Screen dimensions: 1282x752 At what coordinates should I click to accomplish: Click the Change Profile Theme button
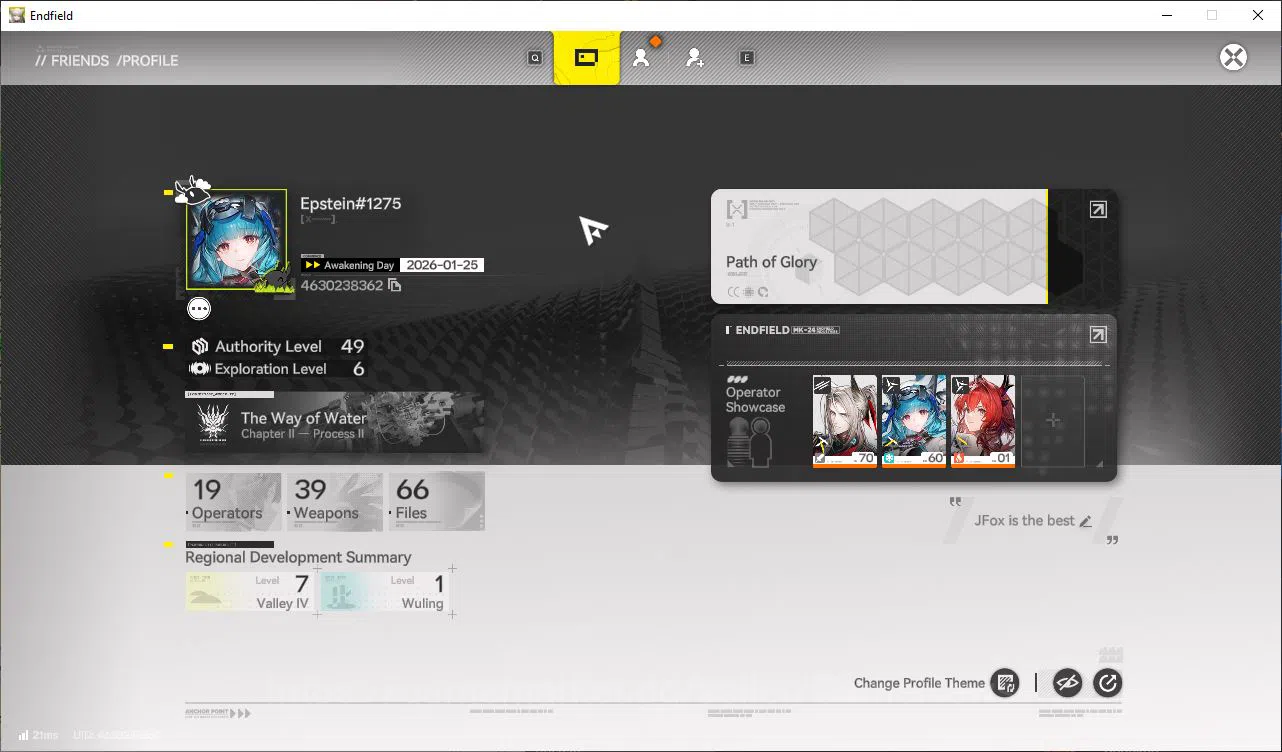tap(1004, 683)
